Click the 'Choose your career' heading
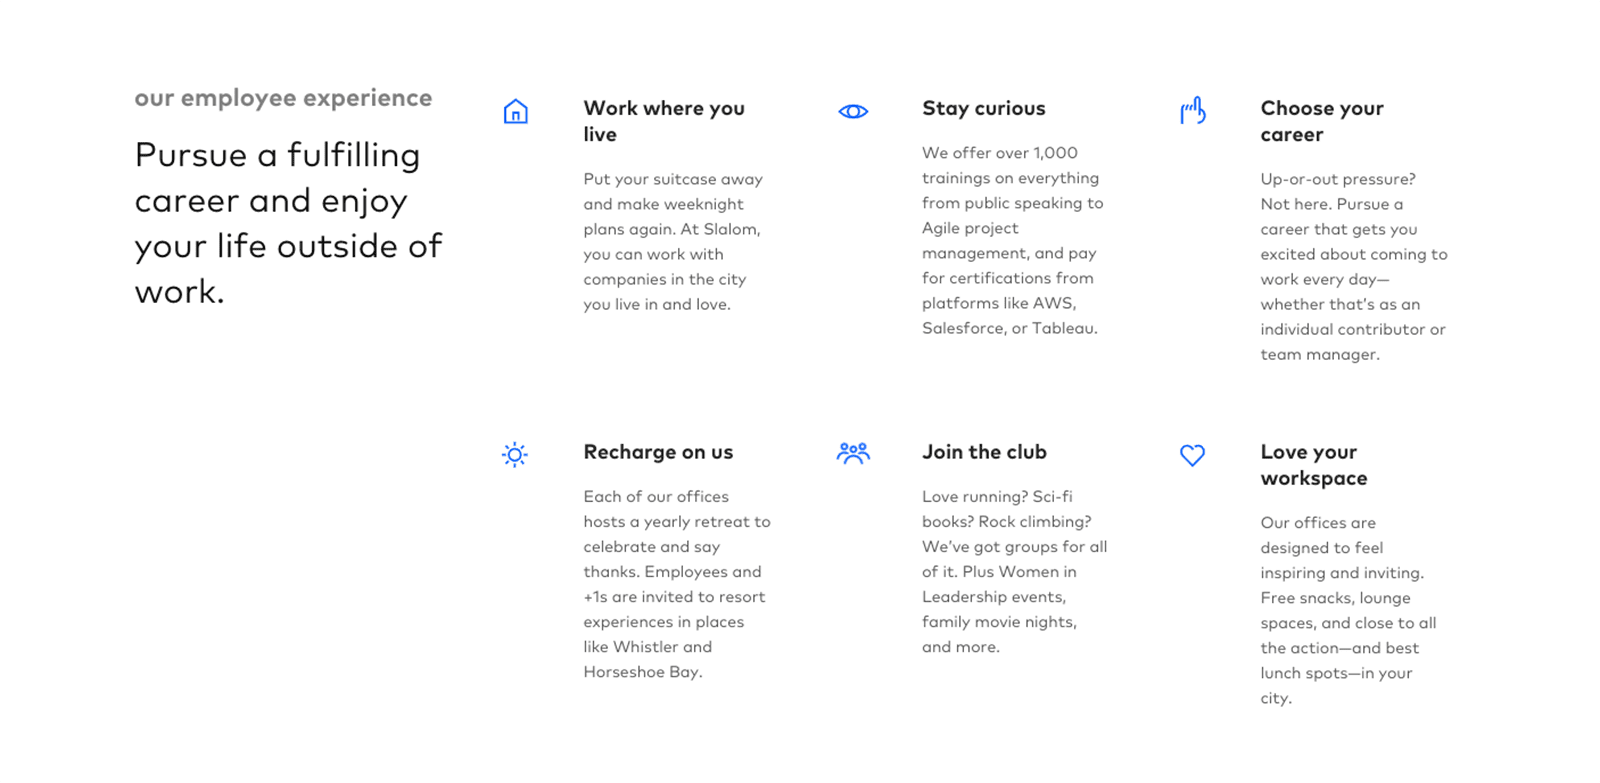This screenshot has width=1600, height=783. tap(1321, 121)
